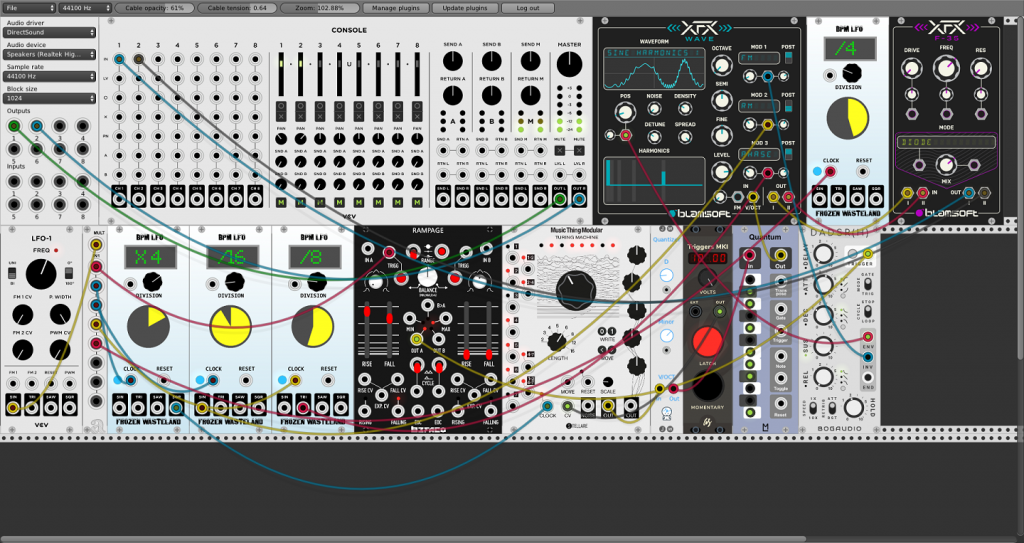This screenshot has height=543, width=1024.
Task: Click the /4 BPM LFO CLOCK jack
Action: click(x=830, y=172)
